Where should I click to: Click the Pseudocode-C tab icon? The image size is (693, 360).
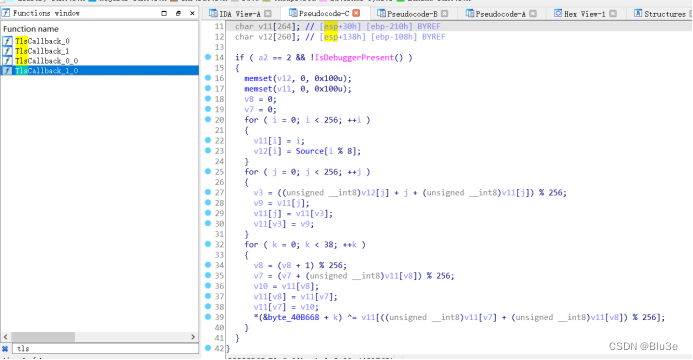click(293, 13)
